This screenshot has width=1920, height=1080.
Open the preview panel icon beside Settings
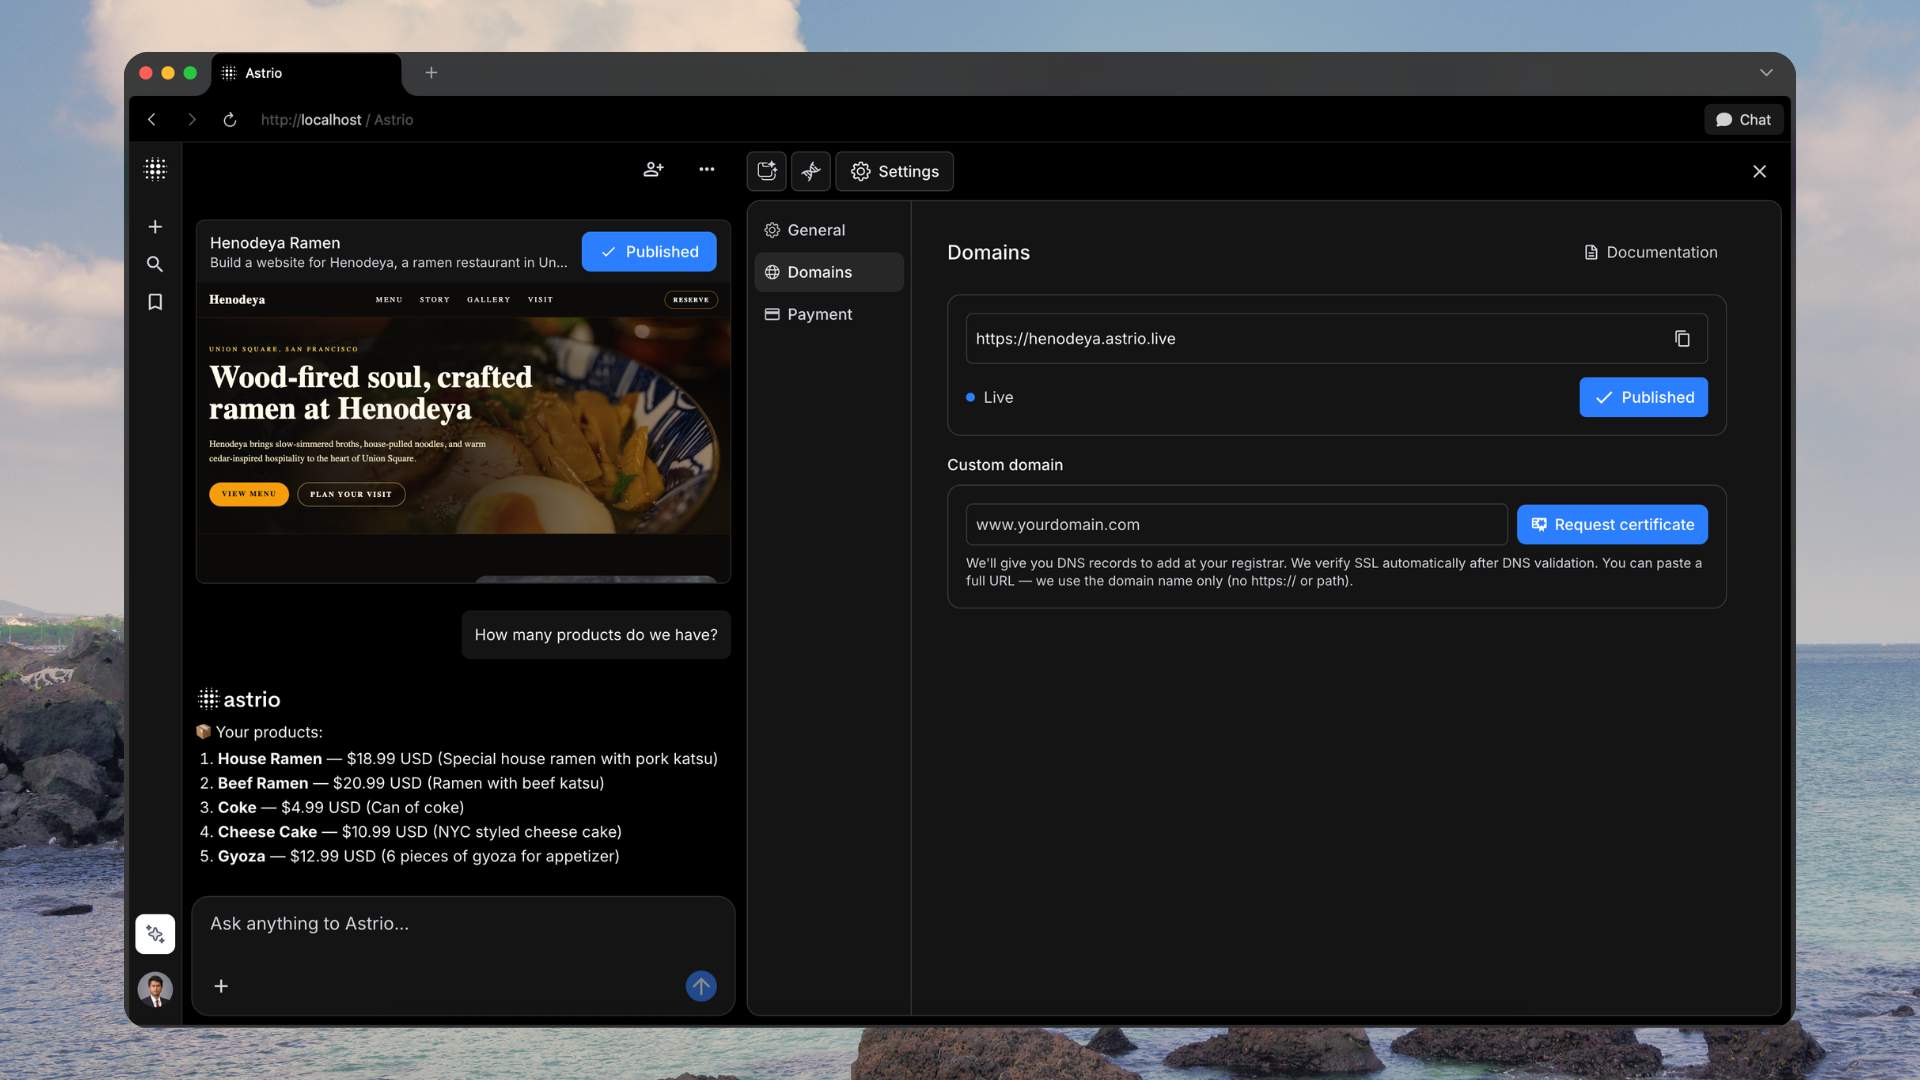767,171
